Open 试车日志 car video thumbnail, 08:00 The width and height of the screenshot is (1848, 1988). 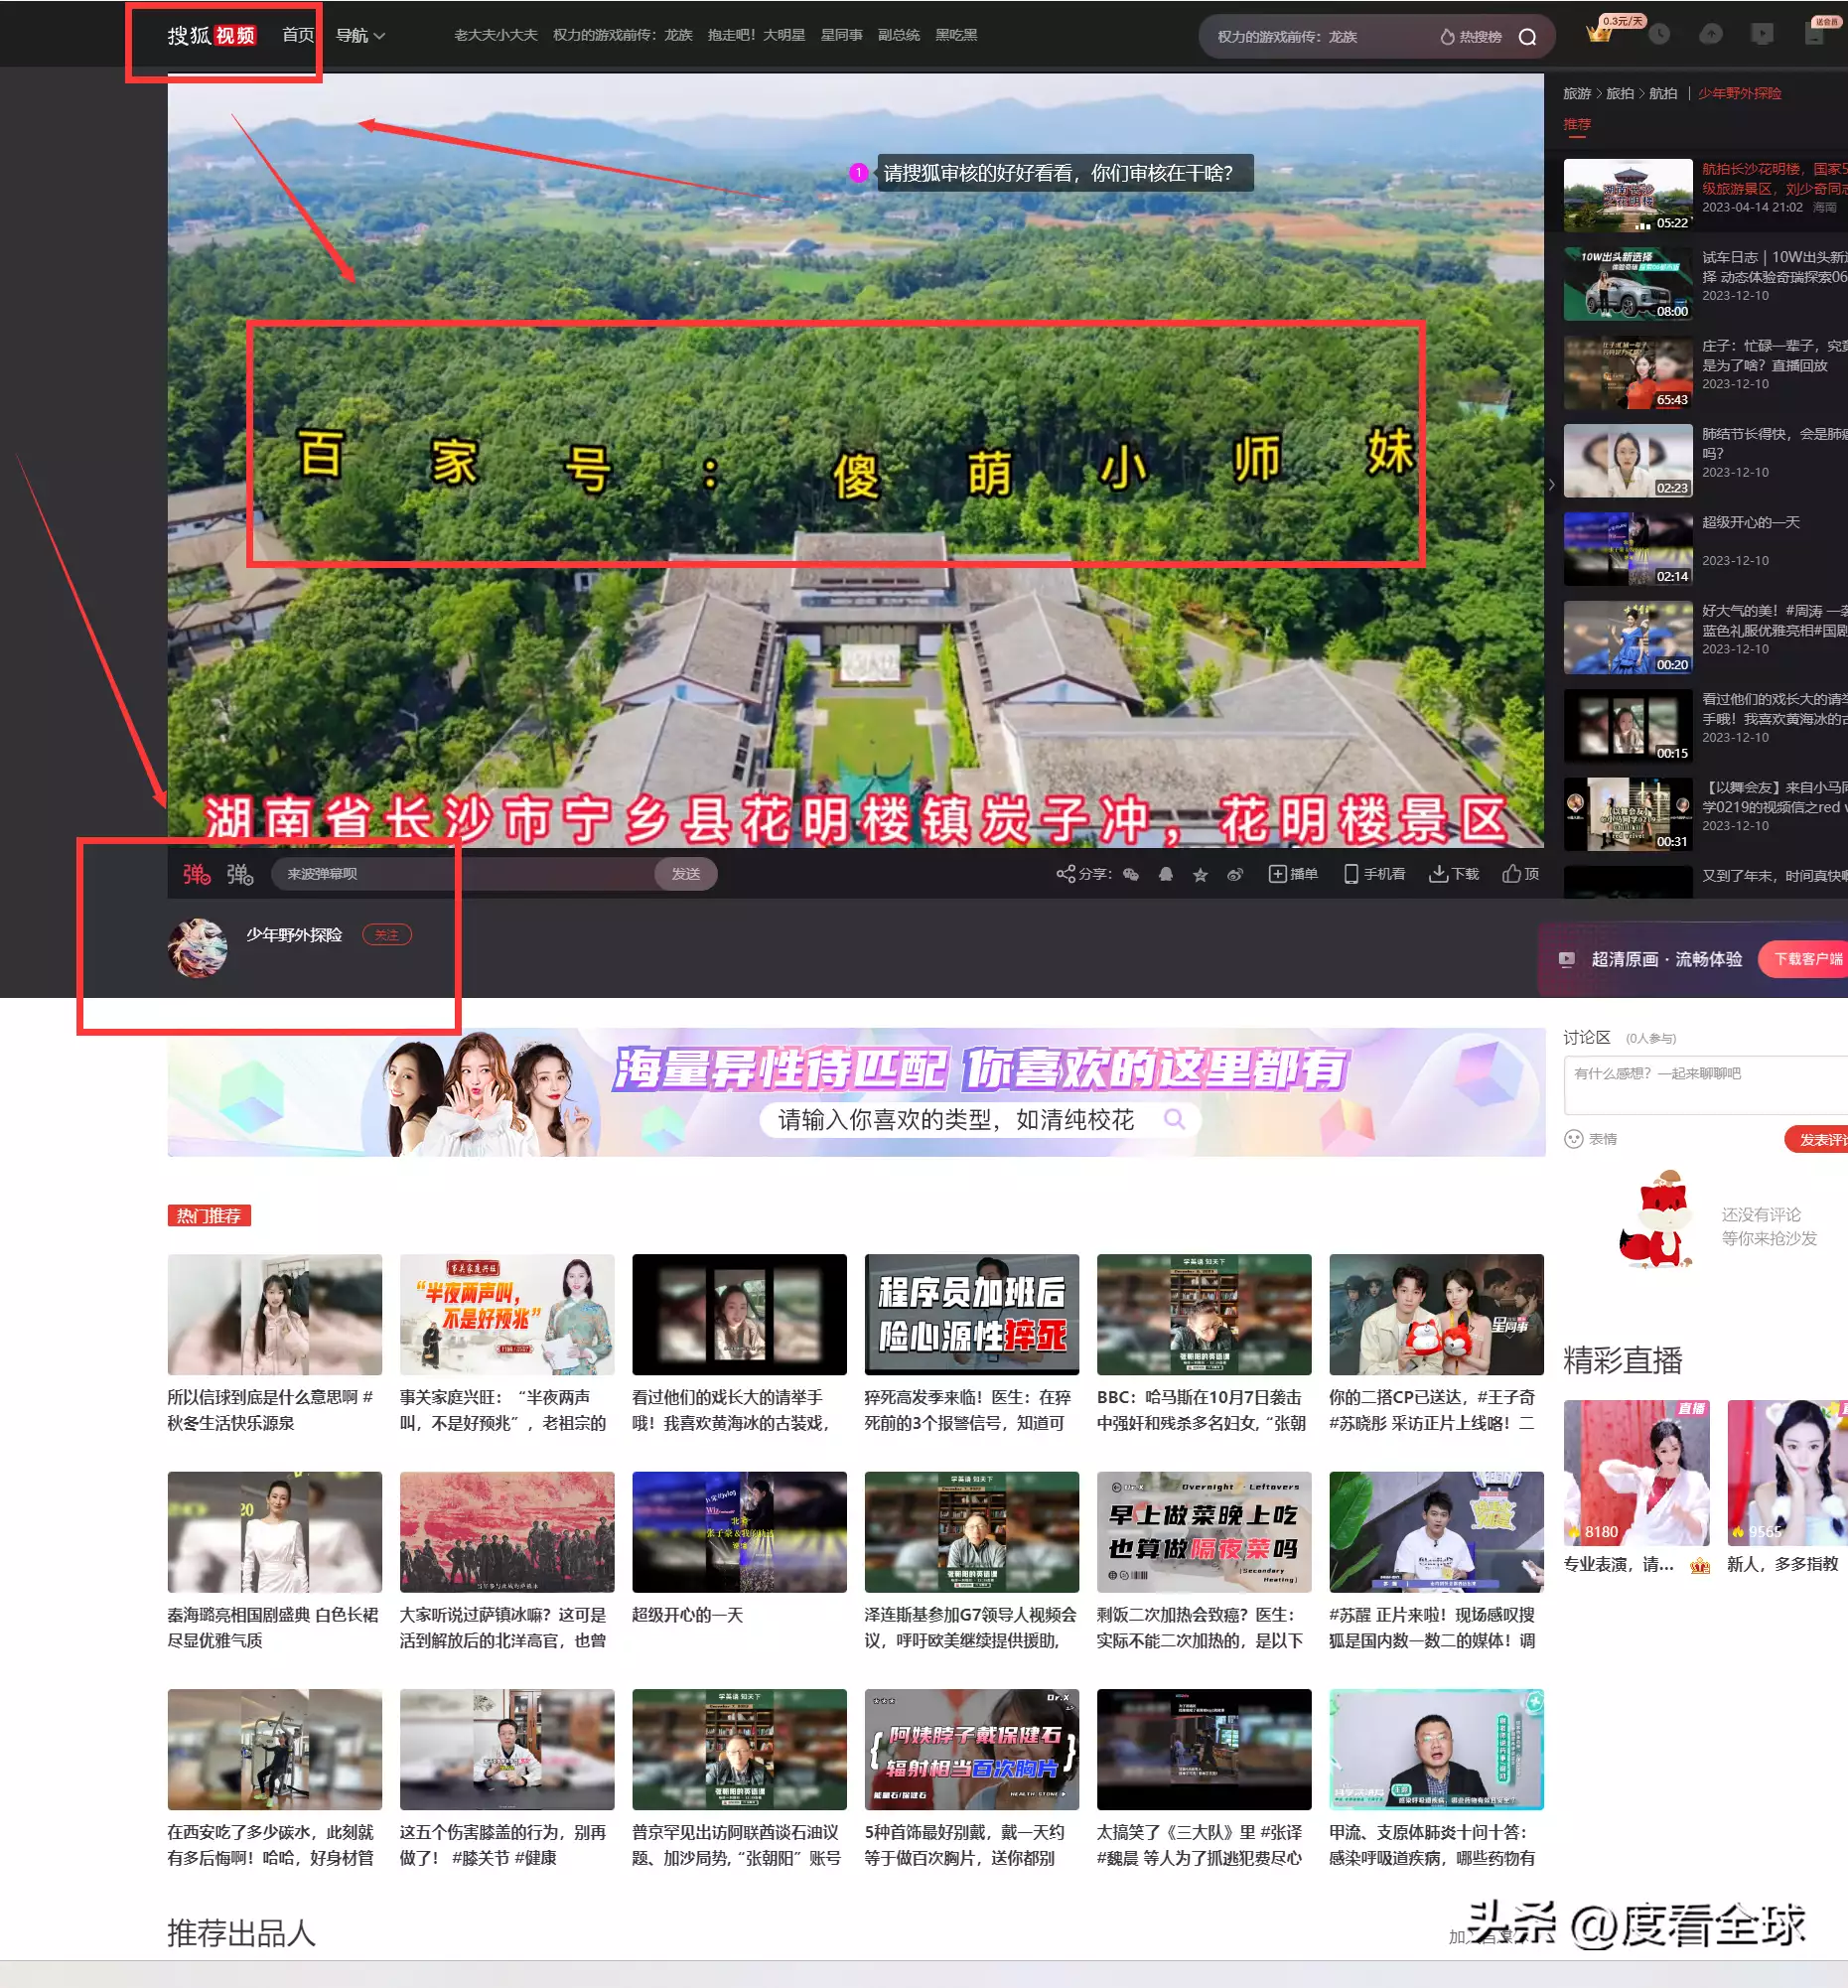pos(1628,283)
